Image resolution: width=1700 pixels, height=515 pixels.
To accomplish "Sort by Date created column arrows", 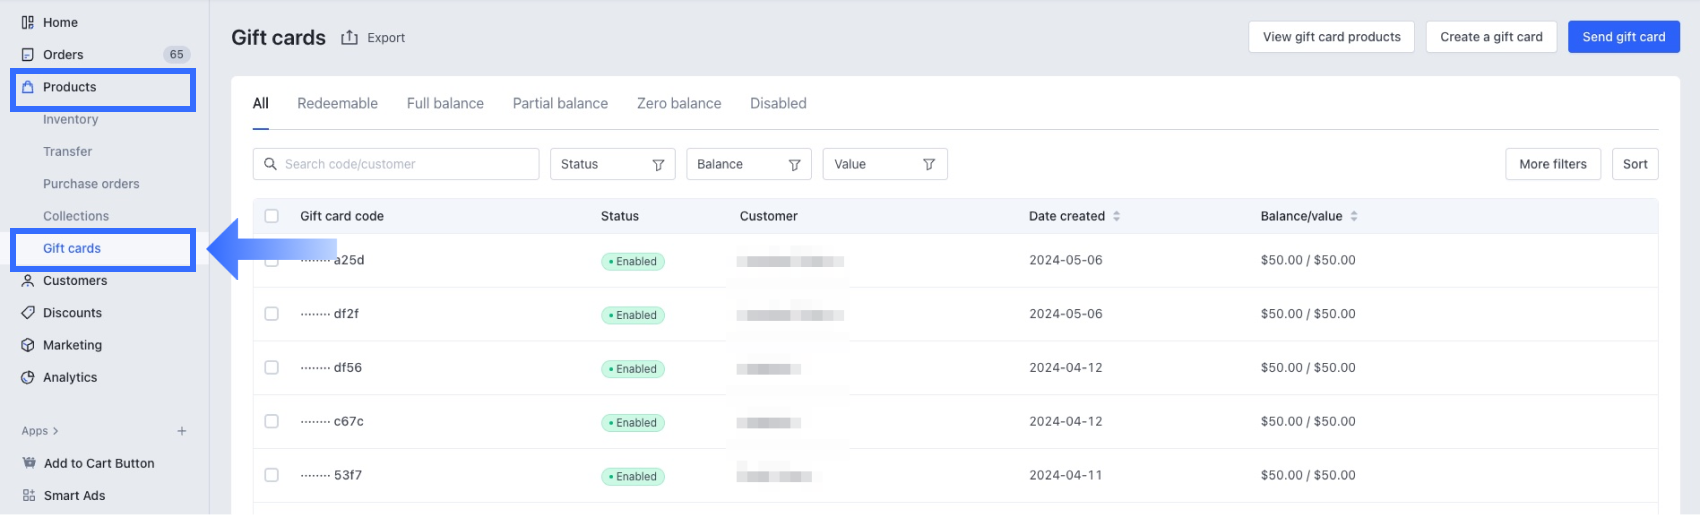I will click(x=1116, y=216).
